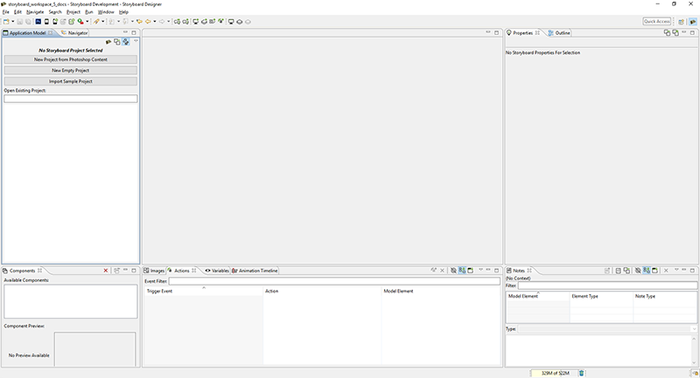This screenshot has width=700, height=378.
Task: Click the overlapping-squares icon in Notes toolbar
Action: coord(627,270)
